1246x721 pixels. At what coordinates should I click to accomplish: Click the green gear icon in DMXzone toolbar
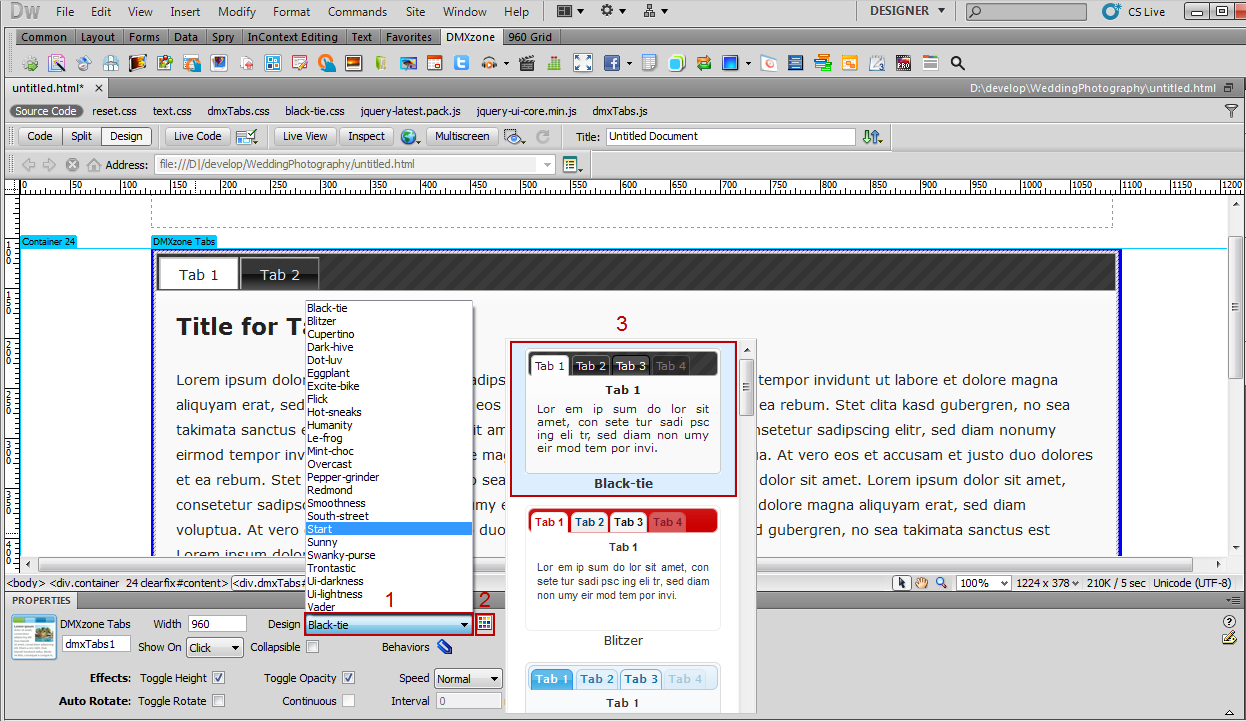[x=30, y=63]
